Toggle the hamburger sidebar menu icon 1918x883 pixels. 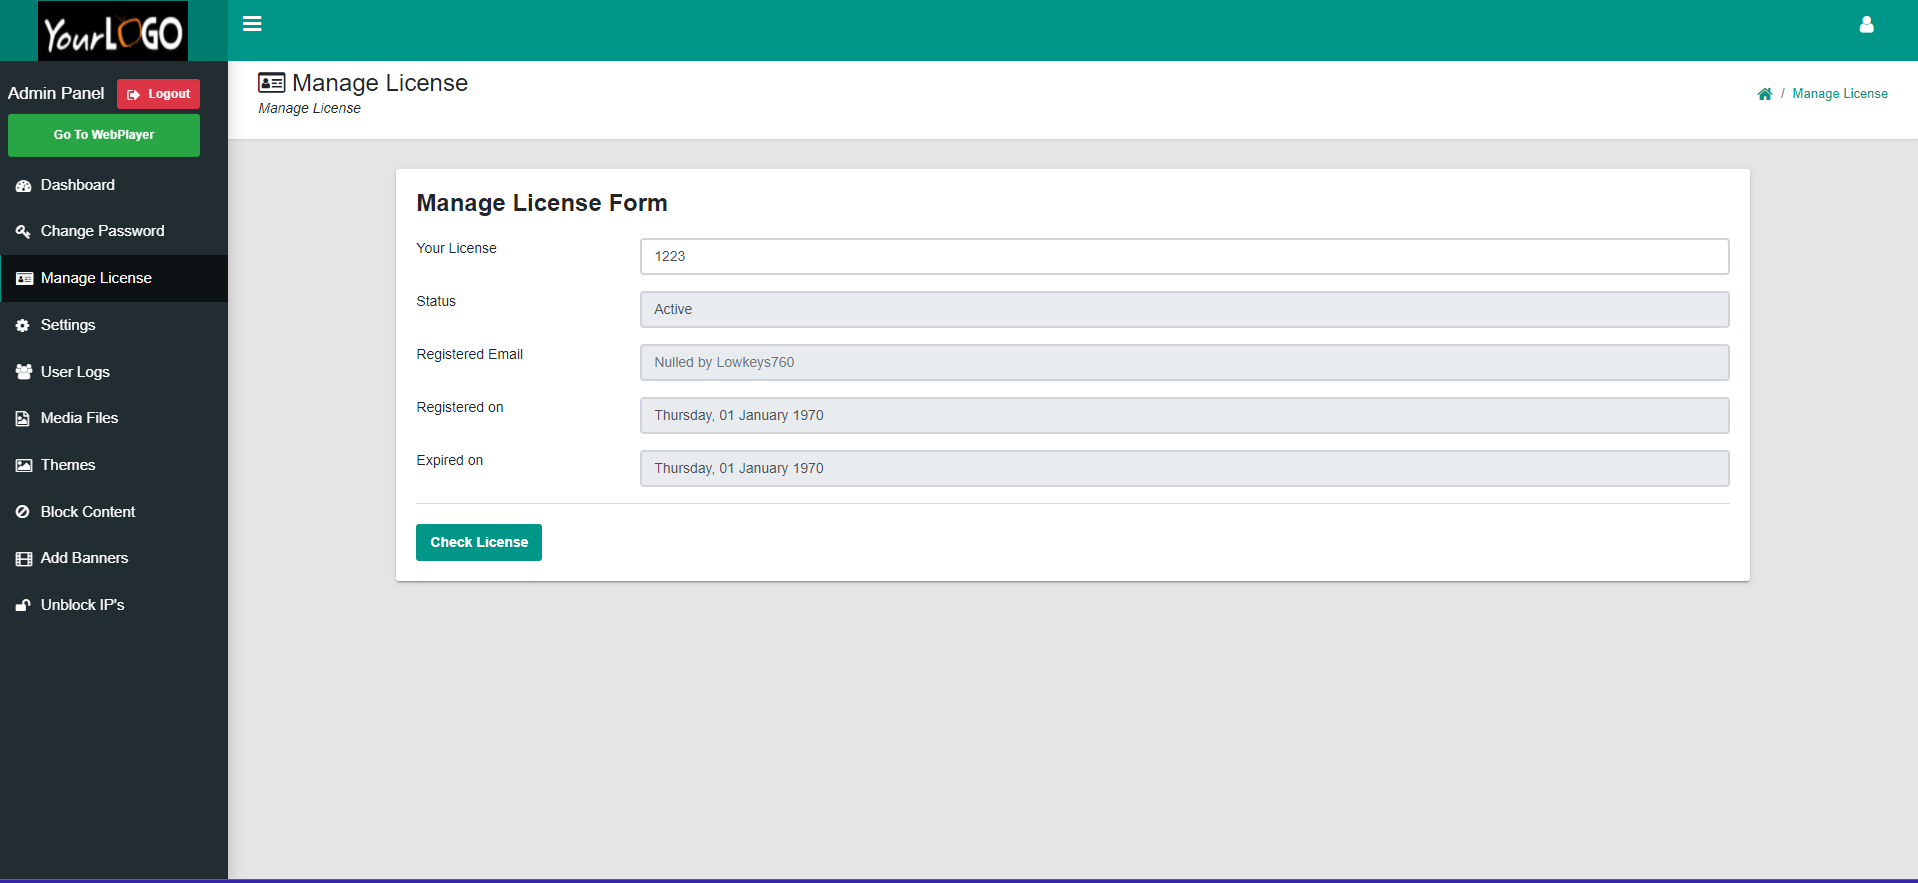click(x=252, y=24)
